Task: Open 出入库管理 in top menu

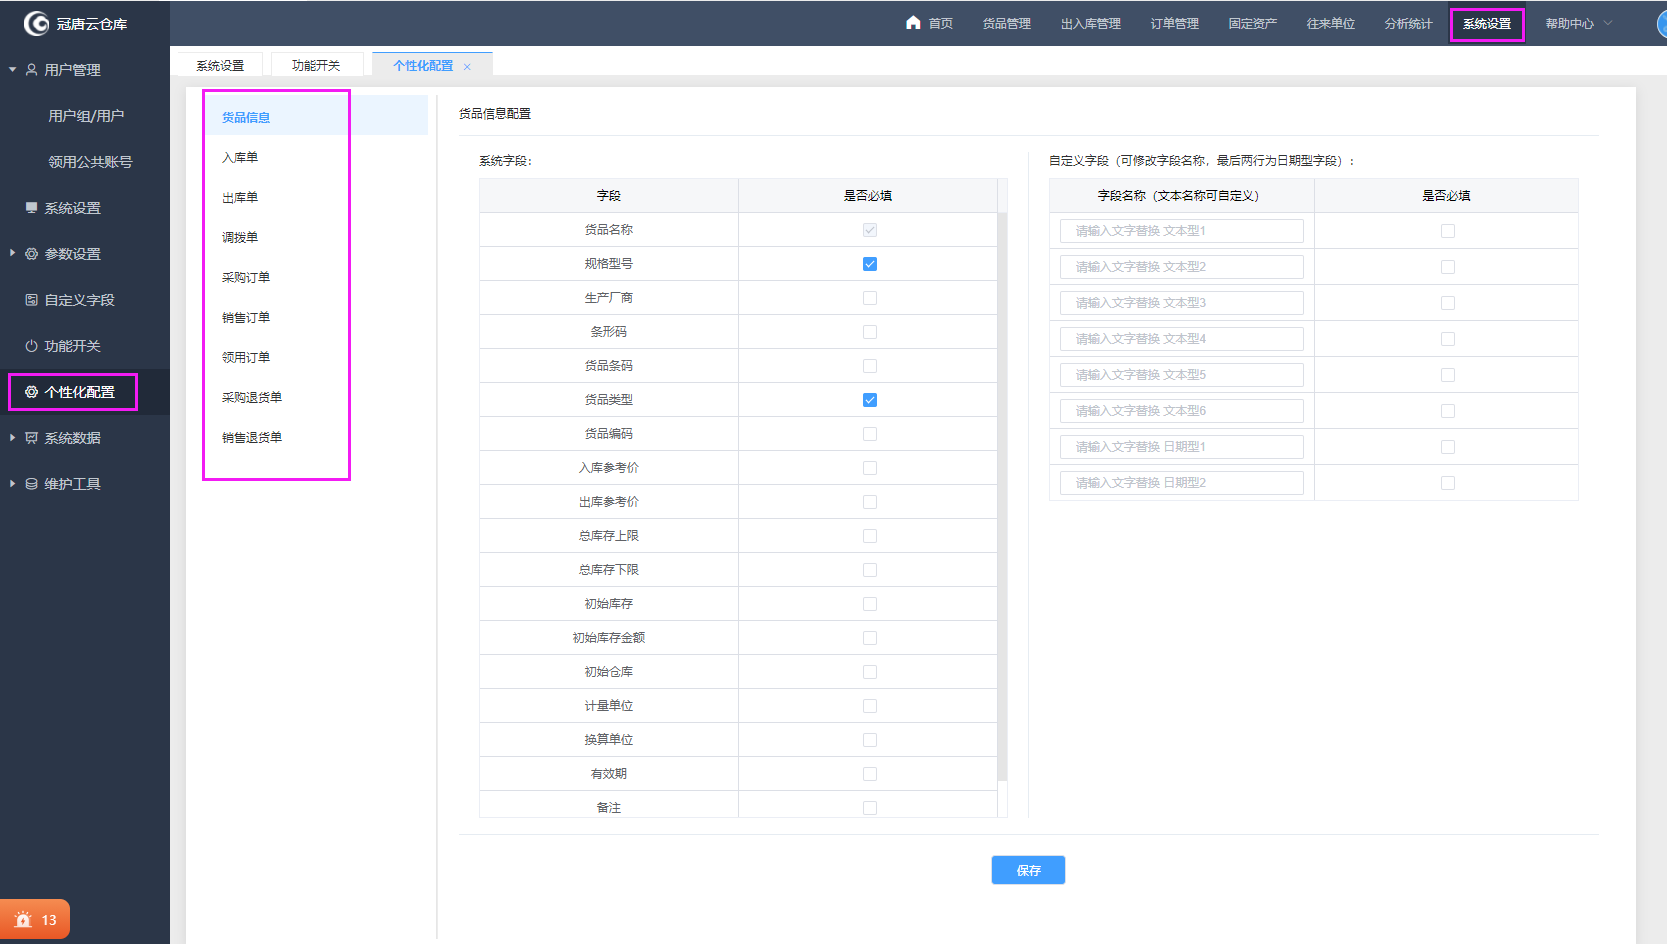Action: 1090,23
